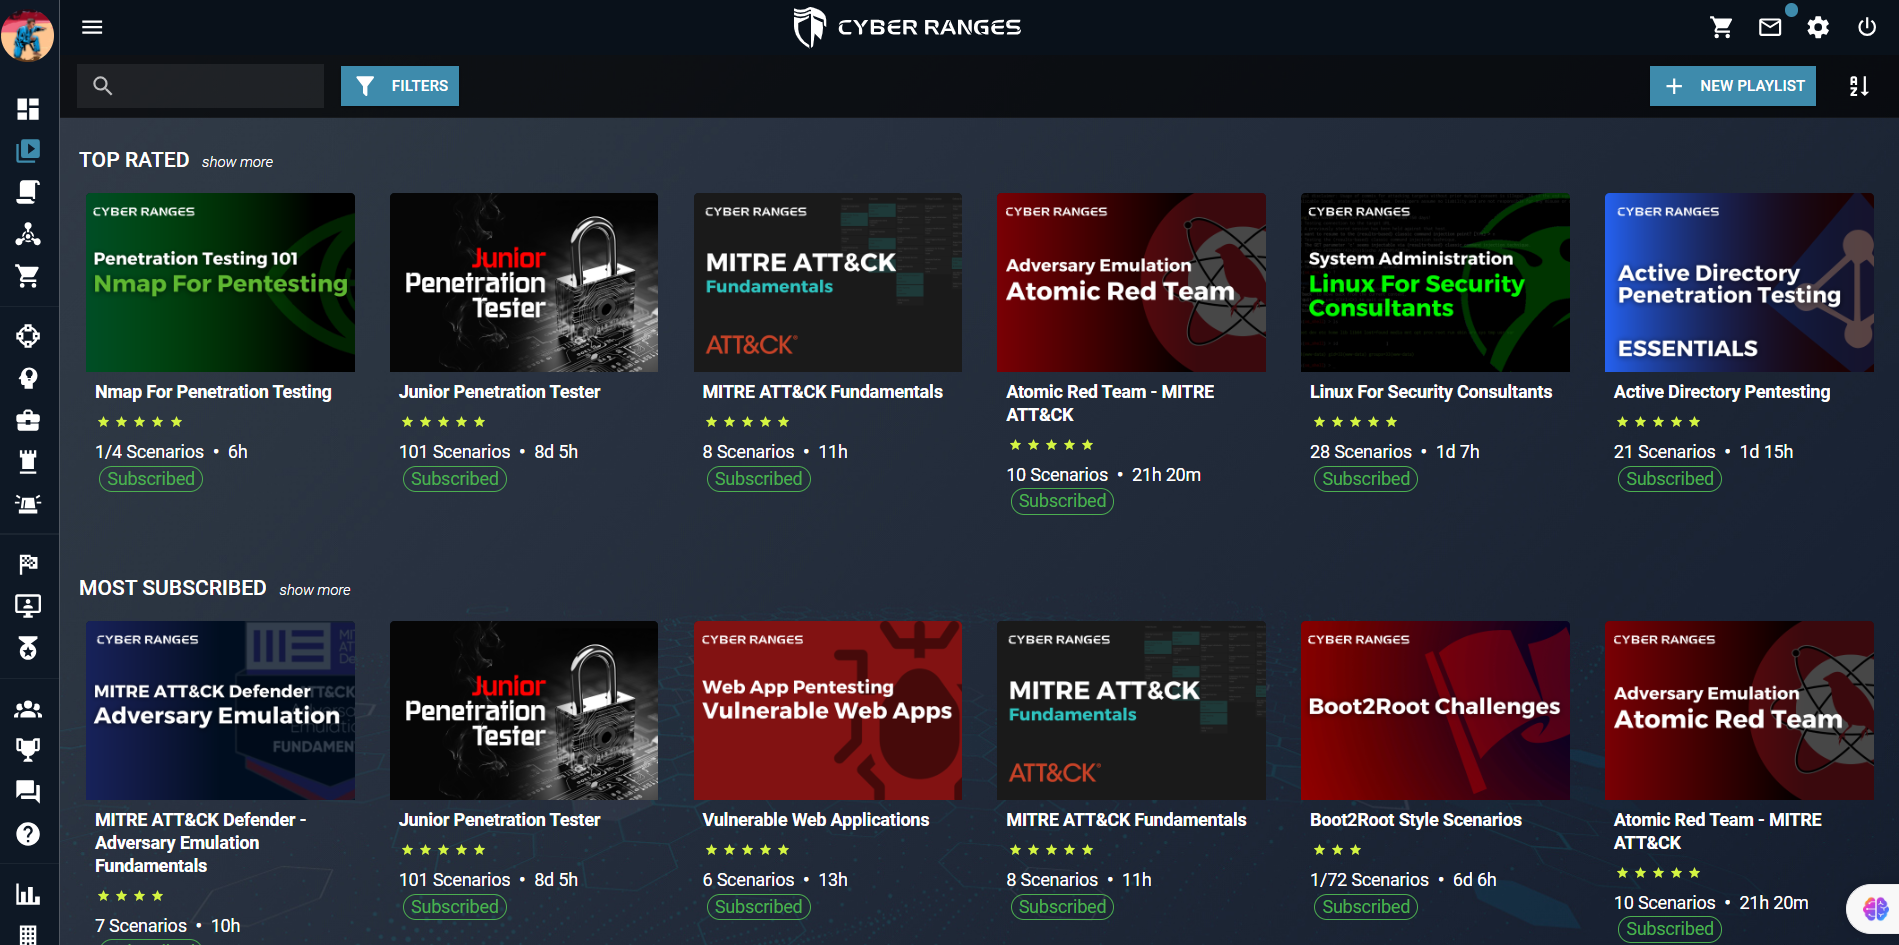Open the monitor presenter sidebar icon

click(28, 606)
